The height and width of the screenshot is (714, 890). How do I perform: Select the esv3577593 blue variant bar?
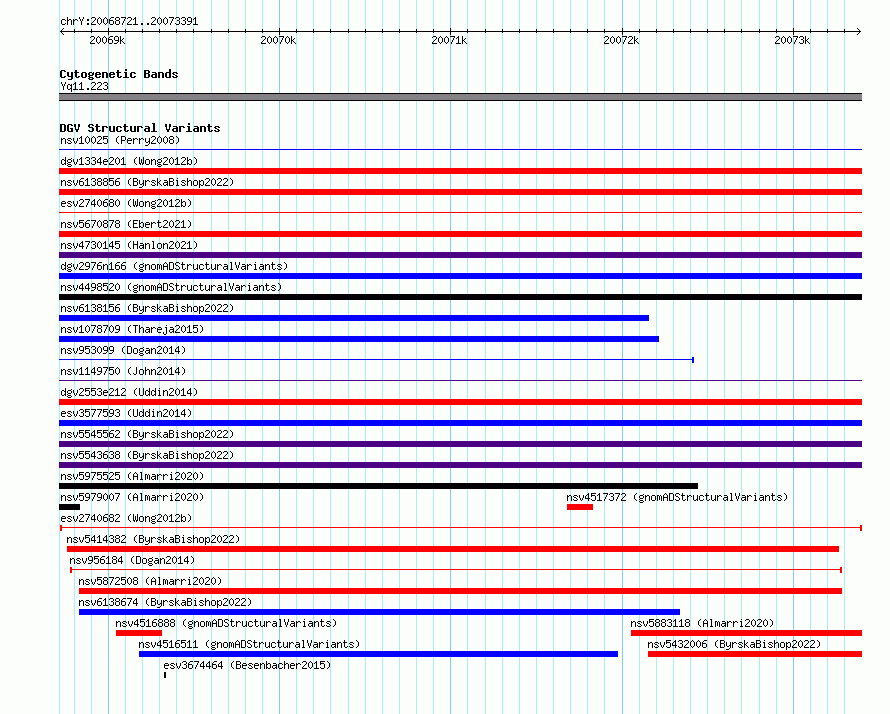pyautogui.click(x=460, y=423)
